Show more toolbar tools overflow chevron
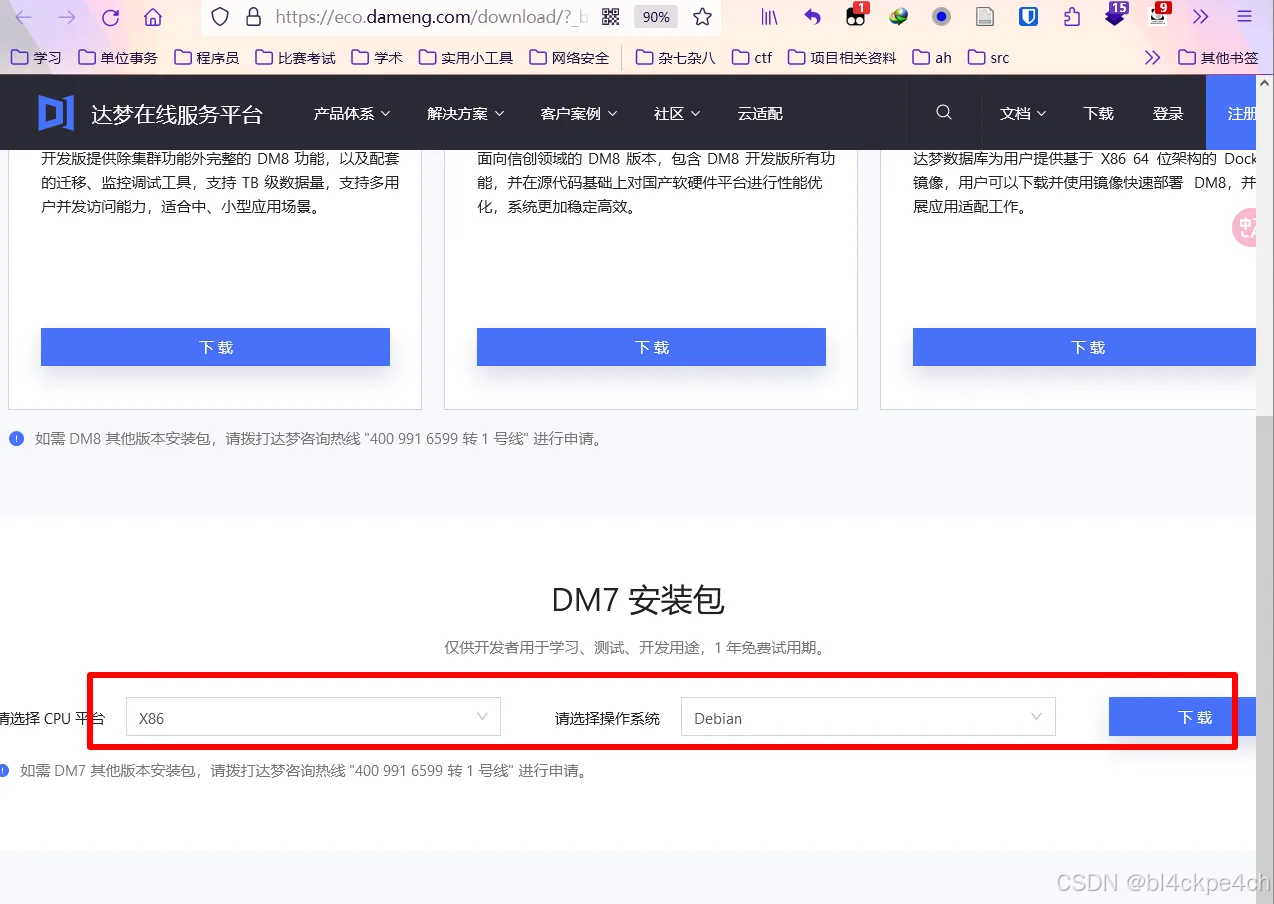 pos(1201,17)
